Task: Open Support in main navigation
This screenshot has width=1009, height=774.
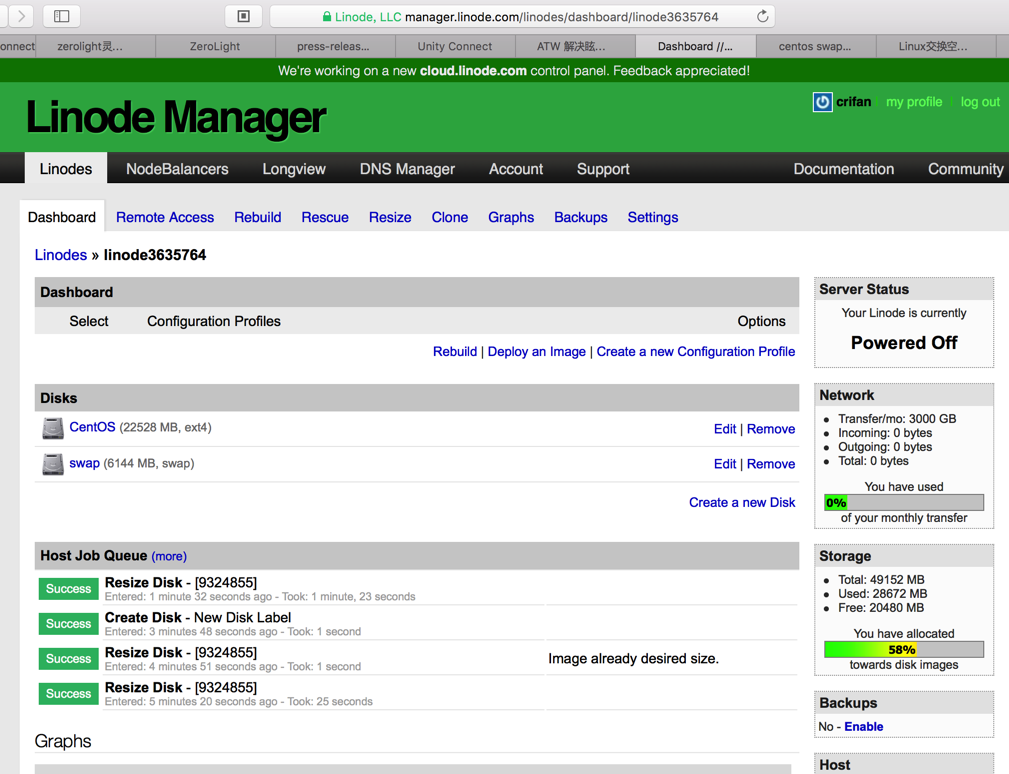Action: 603,169
